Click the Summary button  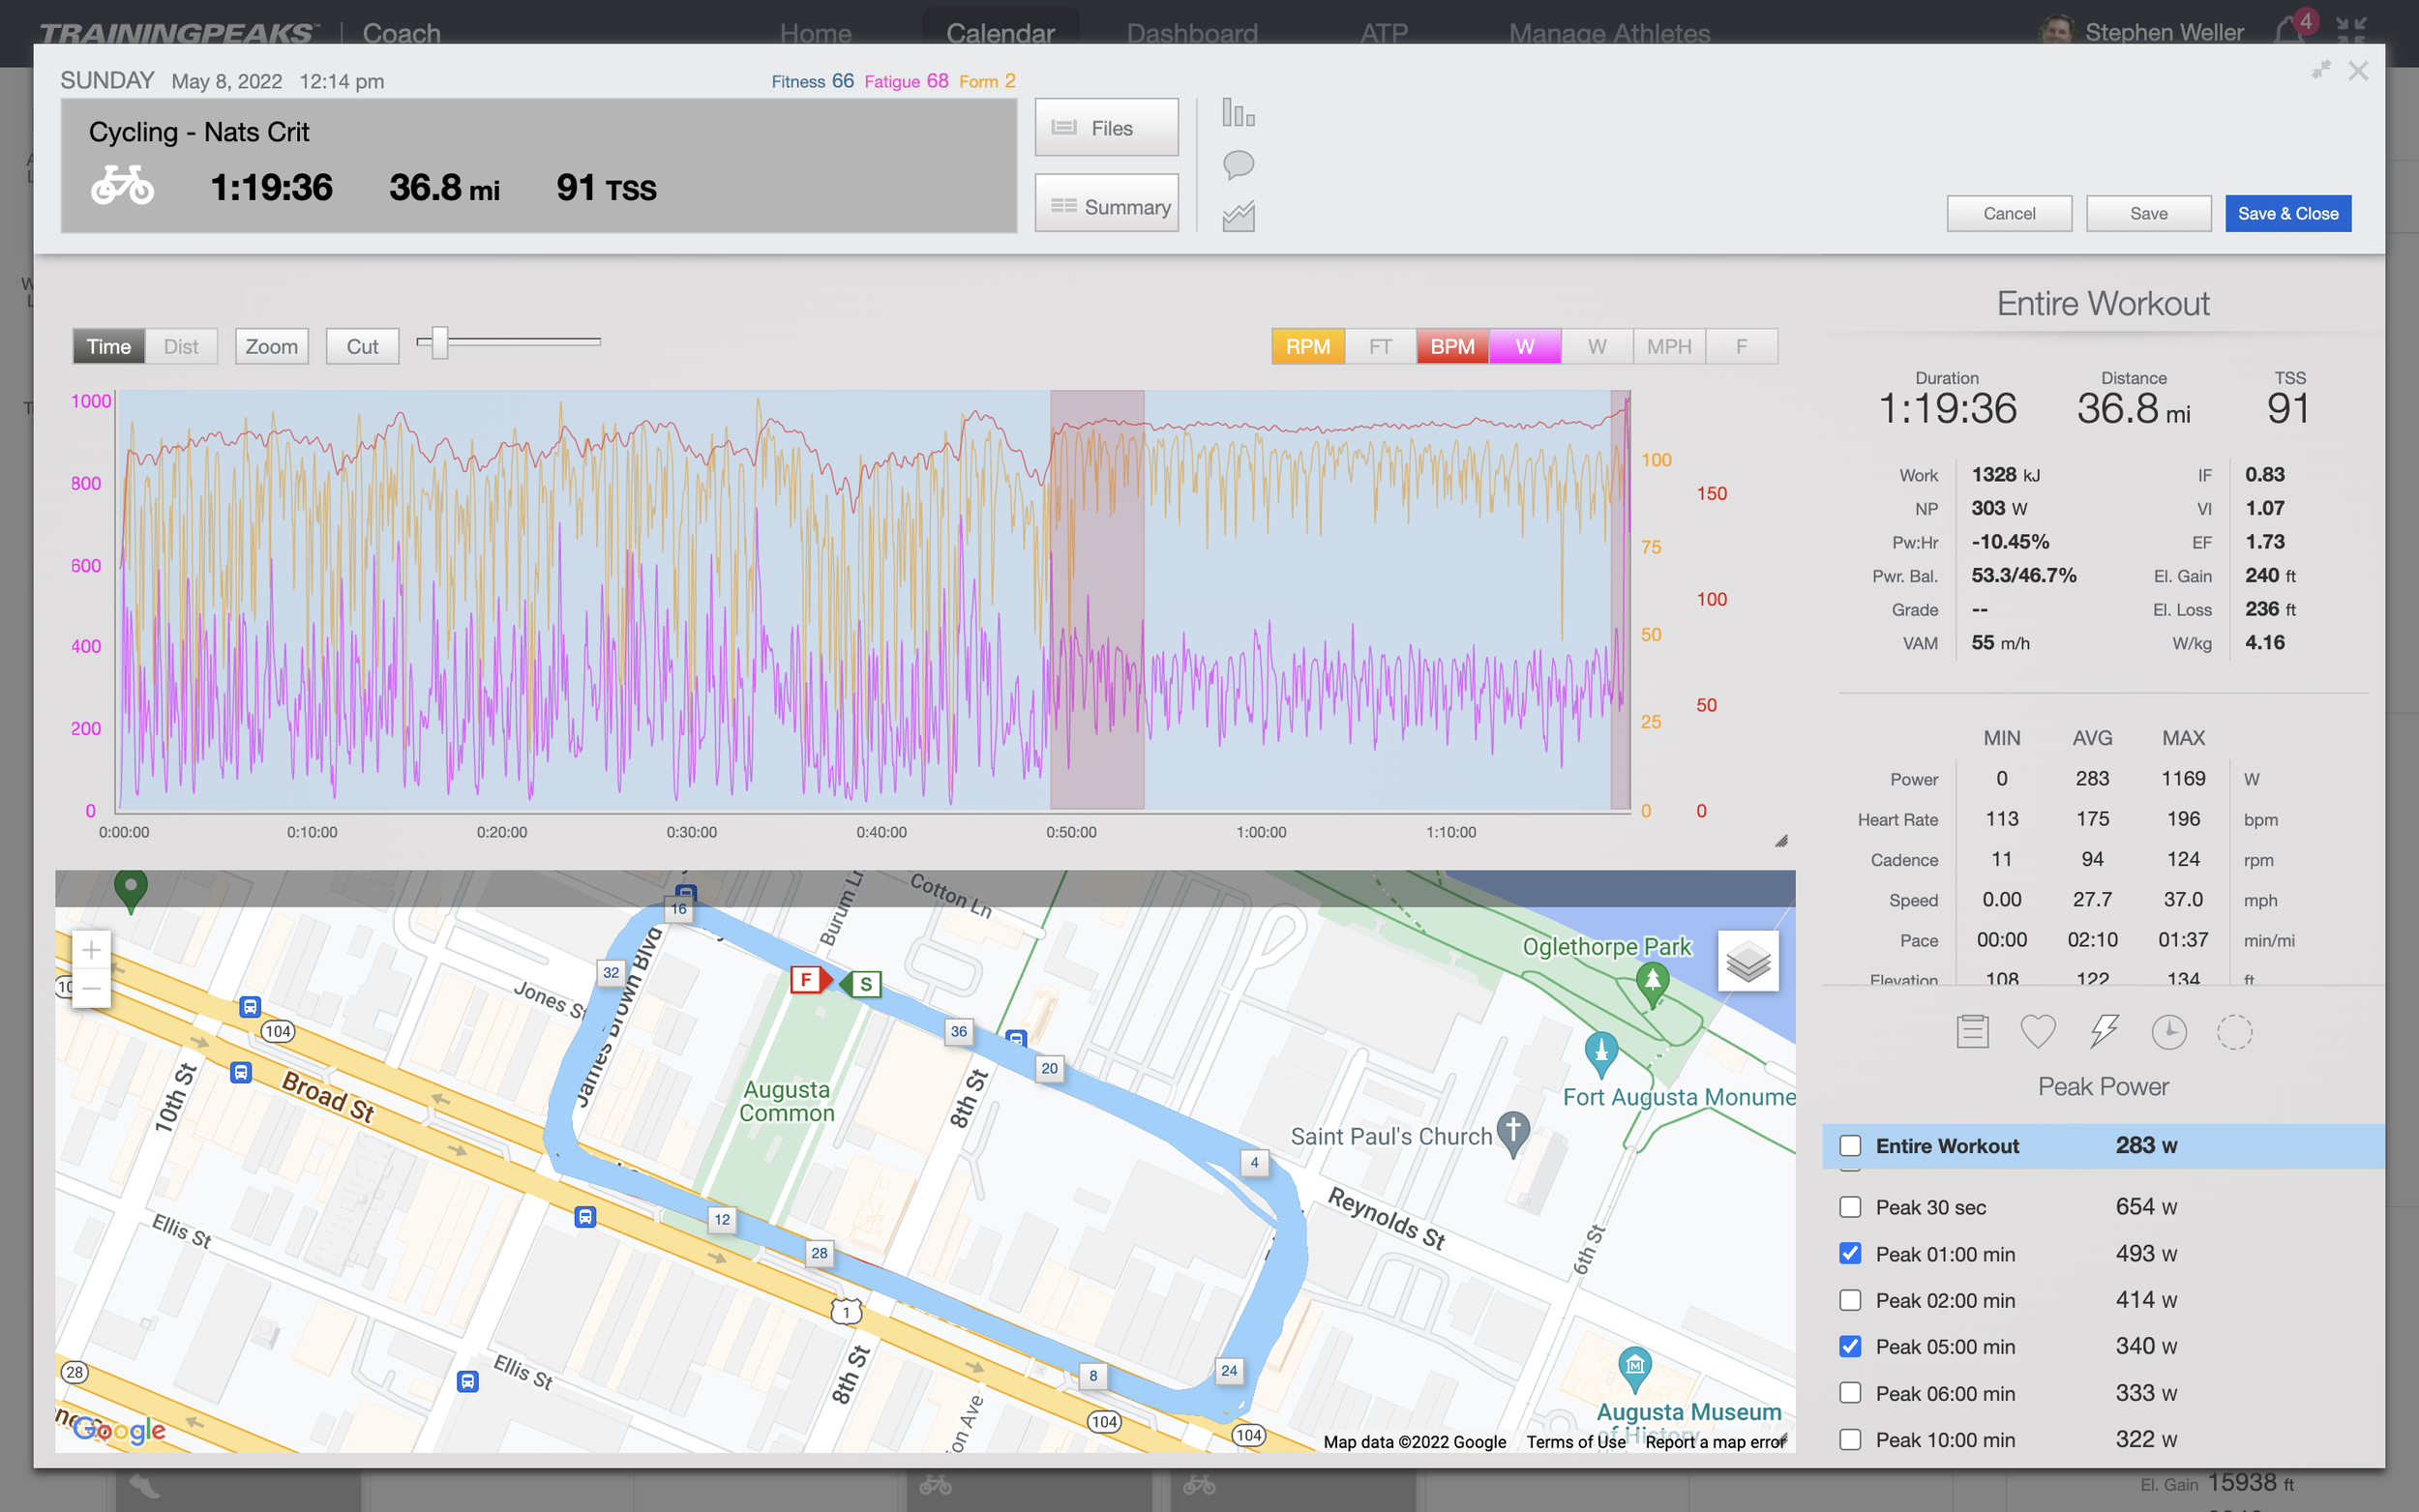coord(1106,205)
